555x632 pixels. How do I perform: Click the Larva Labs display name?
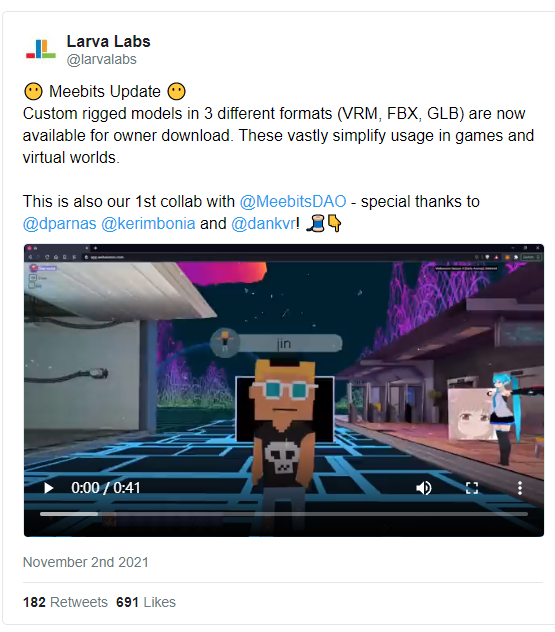click(x=108, y=41)
